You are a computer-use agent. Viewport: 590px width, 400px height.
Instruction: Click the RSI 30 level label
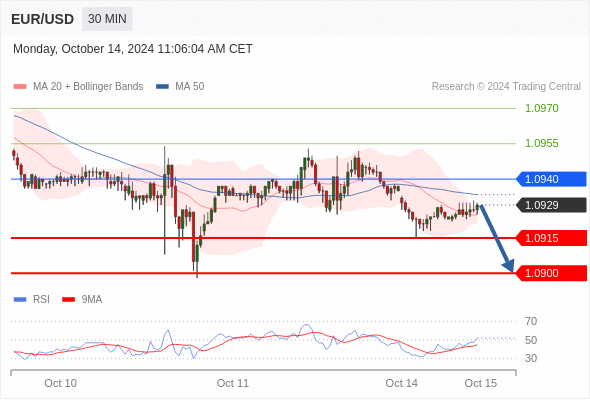pos(531,358)
